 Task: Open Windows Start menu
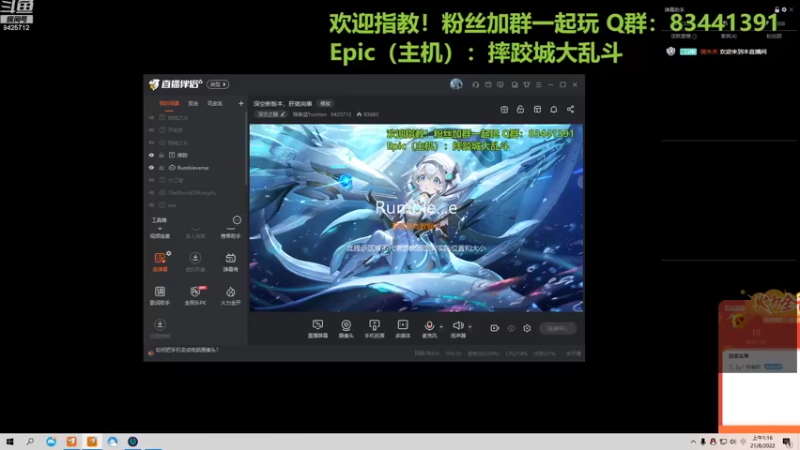pyautogui.click(x=10, y=442)
